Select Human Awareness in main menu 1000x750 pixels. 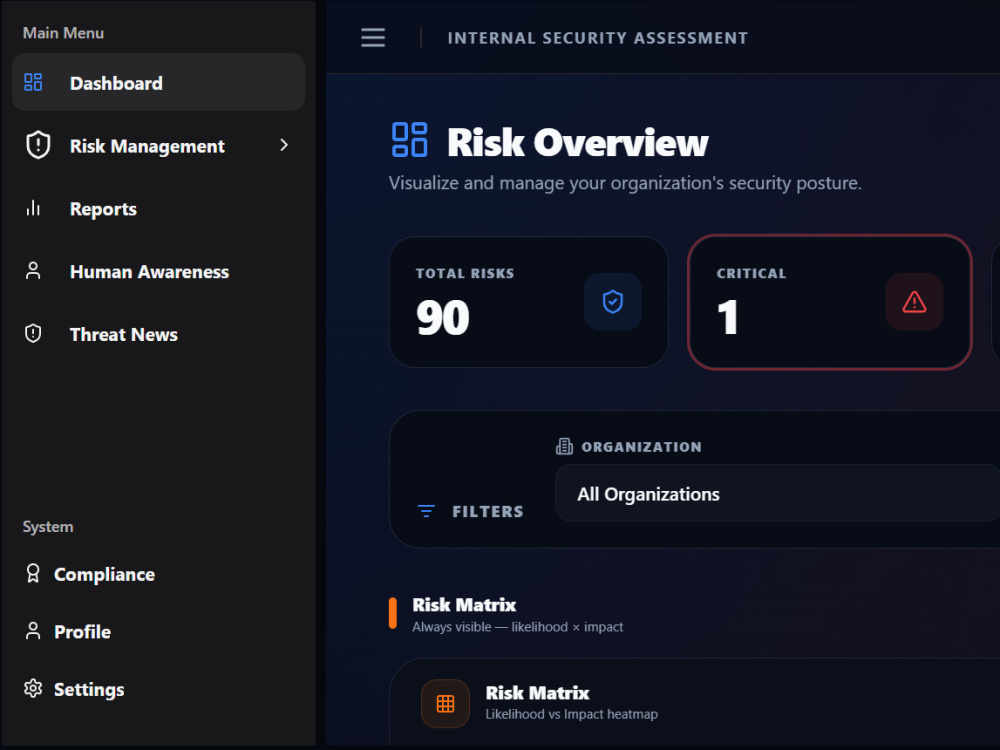(158, 271)
